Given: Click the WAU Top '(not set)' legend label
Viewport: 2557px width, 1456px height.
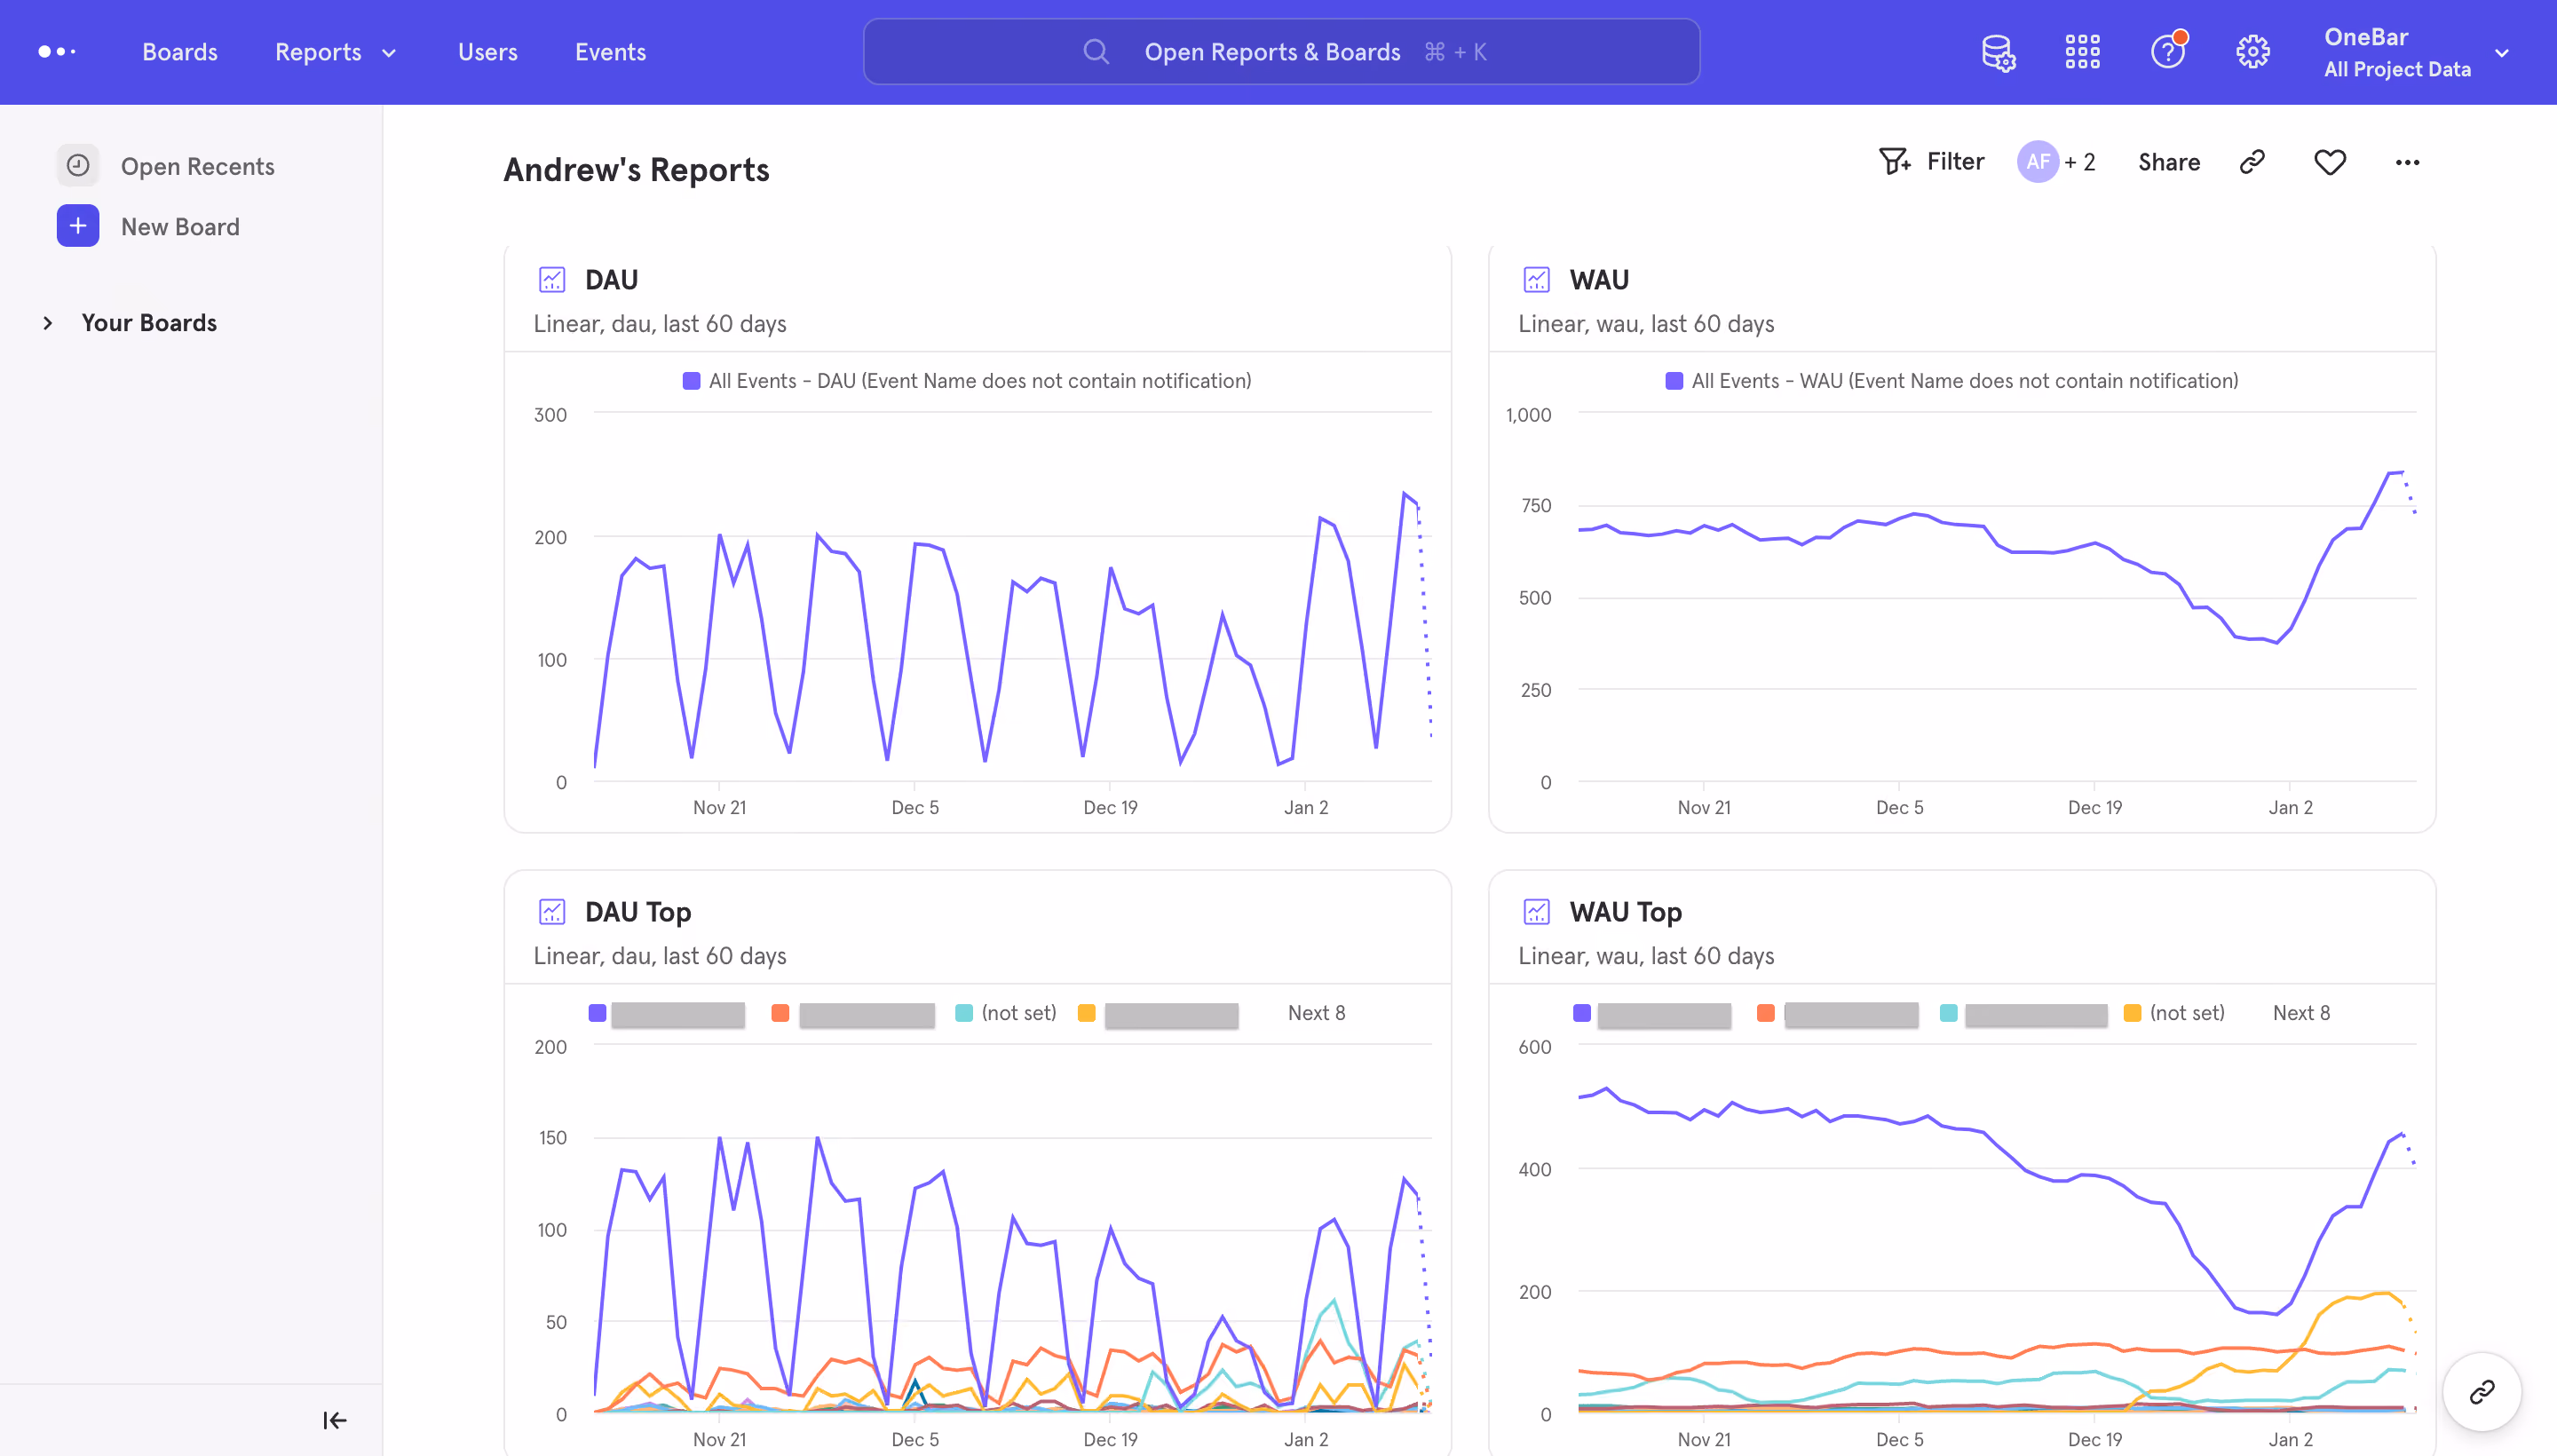Looking at the screenshot, I should (2187, 1013).
